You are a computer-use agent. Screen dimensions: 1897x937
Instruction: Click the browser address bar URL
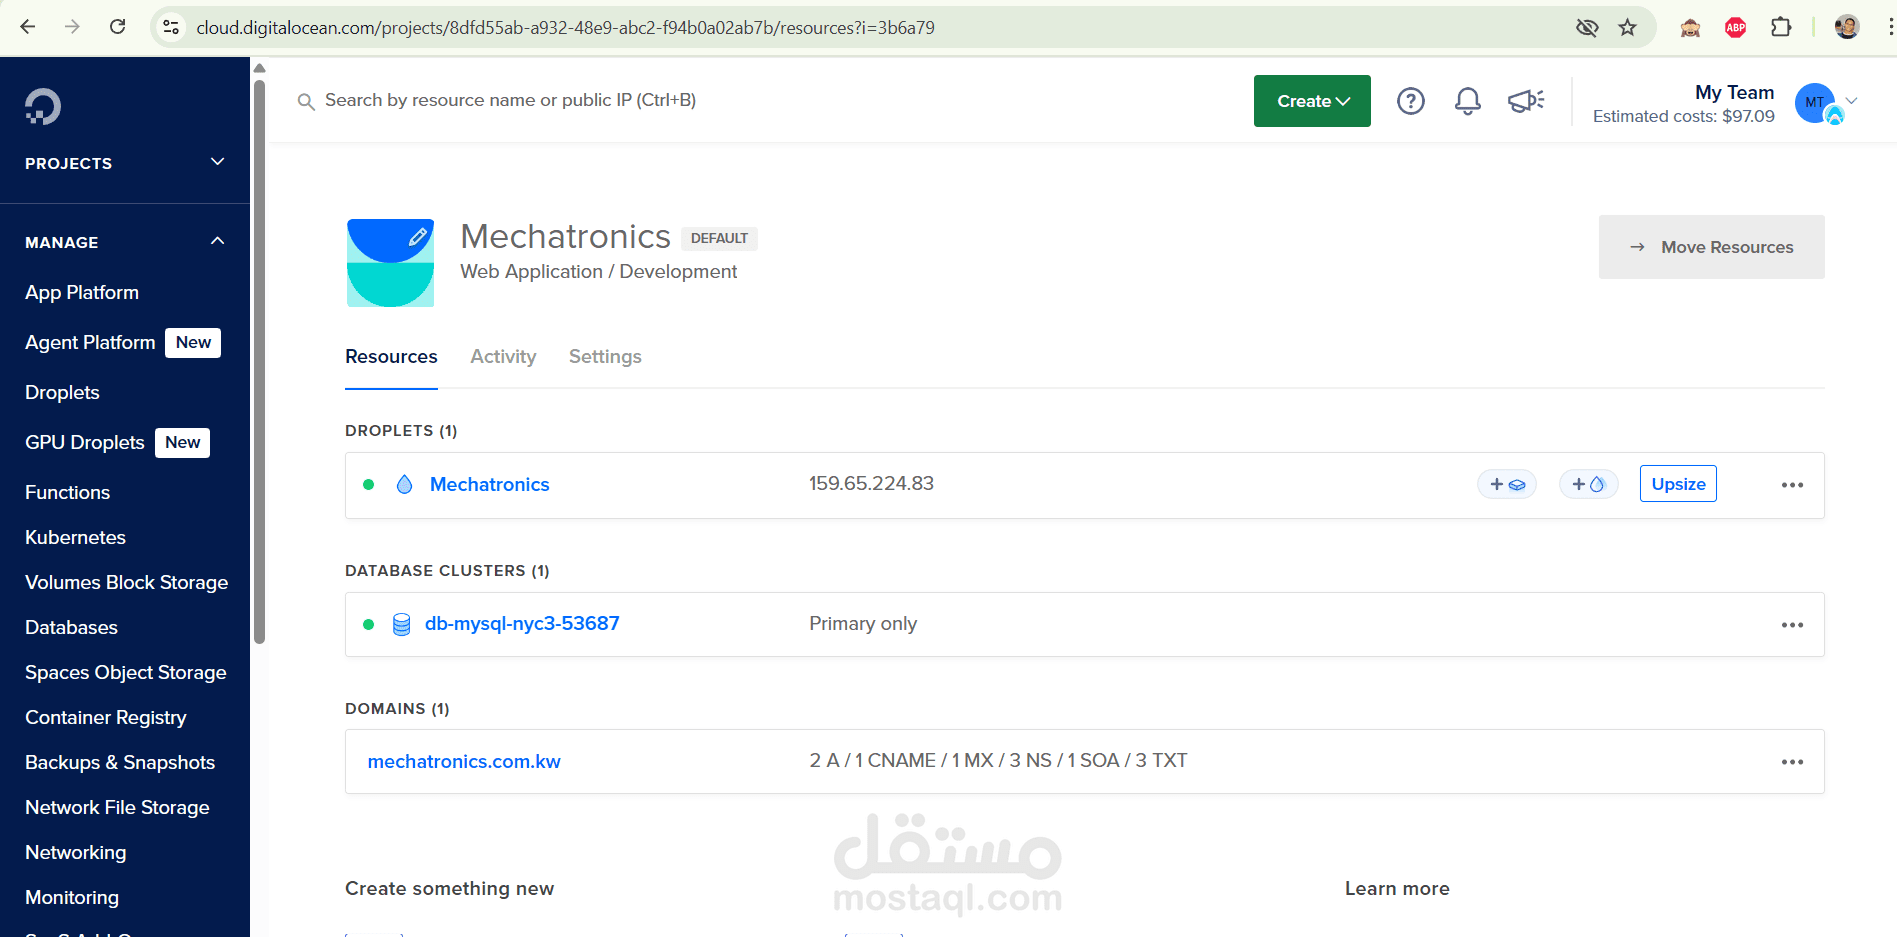pyautogui.click(x=565, y=28)
